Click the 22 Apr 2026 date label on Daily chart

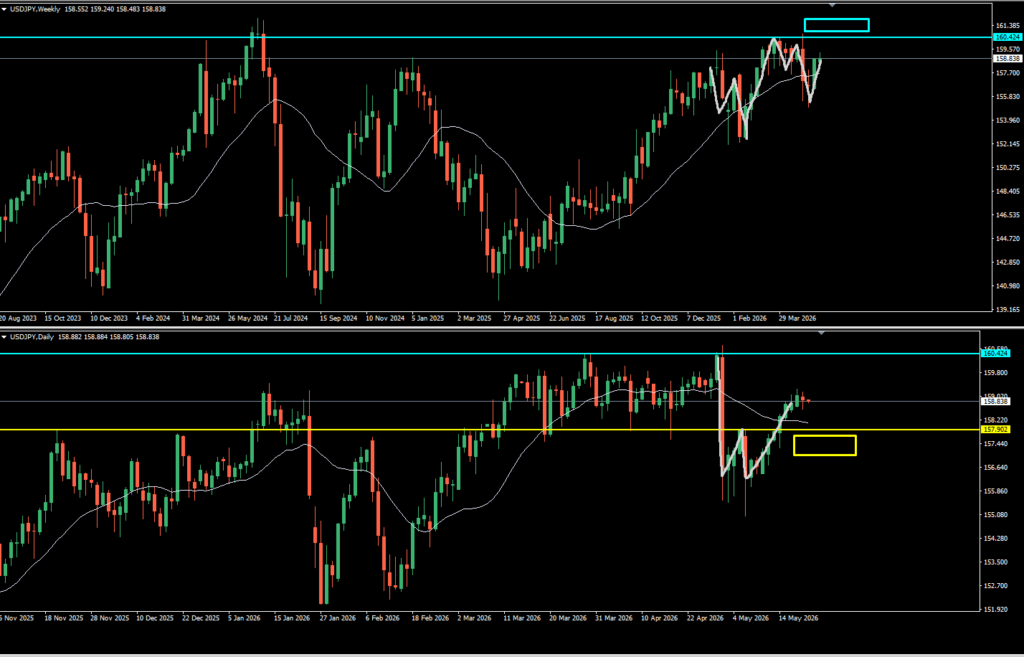pyautogui.click(x=705, y=618)
